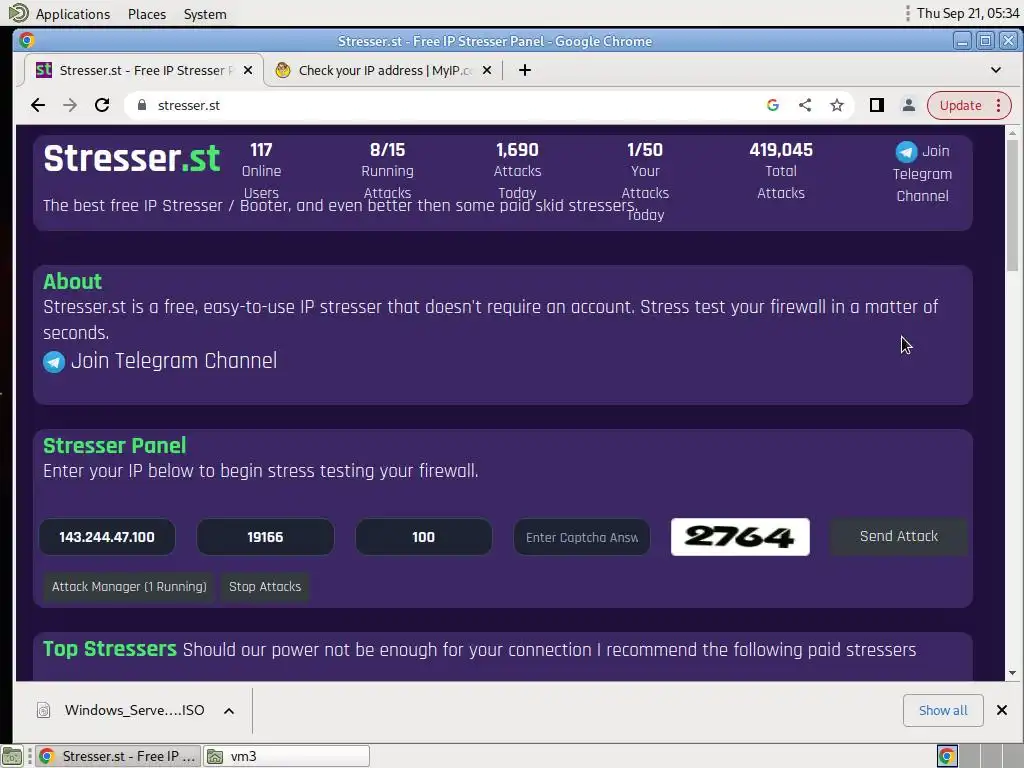1024x768 pixels.
Task: Click the panel menu icon left of Applications
Action: [x=18, y=12]
